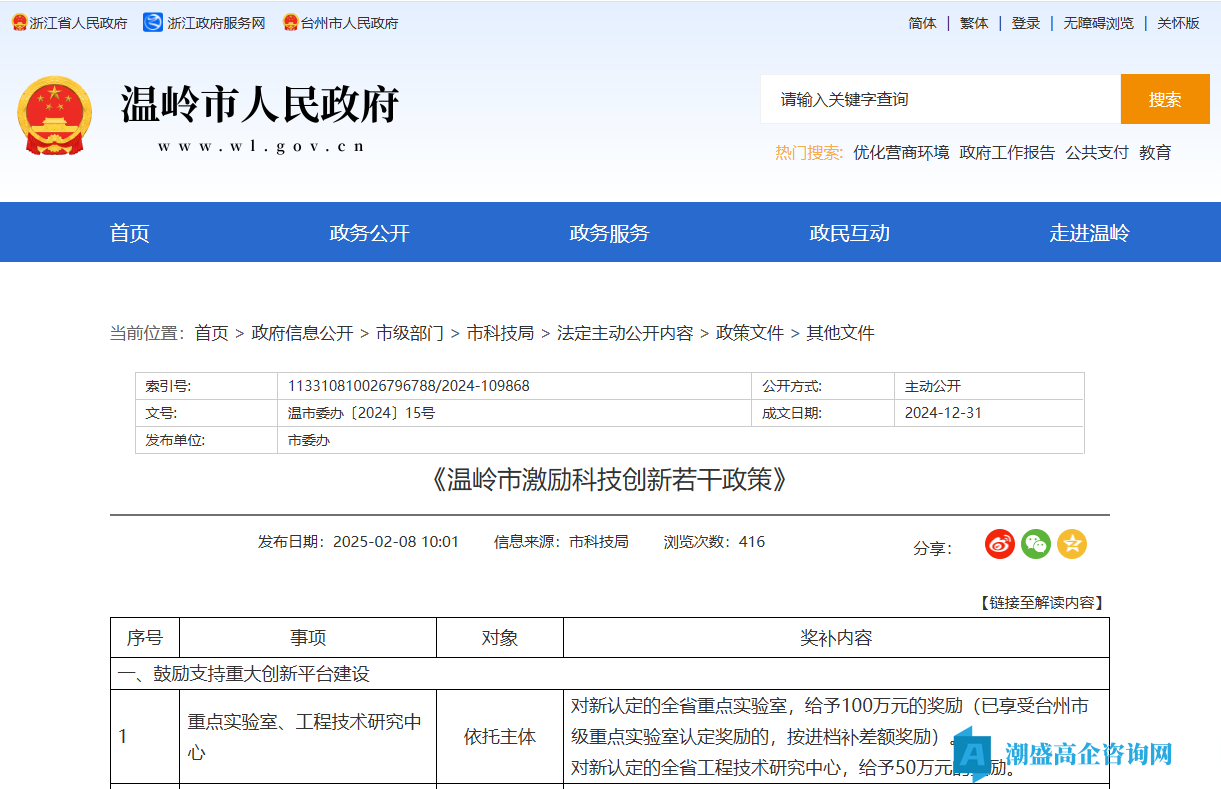Open 浙江政府服务网 link
The image size is (1221, 789).
coord(216,23)
